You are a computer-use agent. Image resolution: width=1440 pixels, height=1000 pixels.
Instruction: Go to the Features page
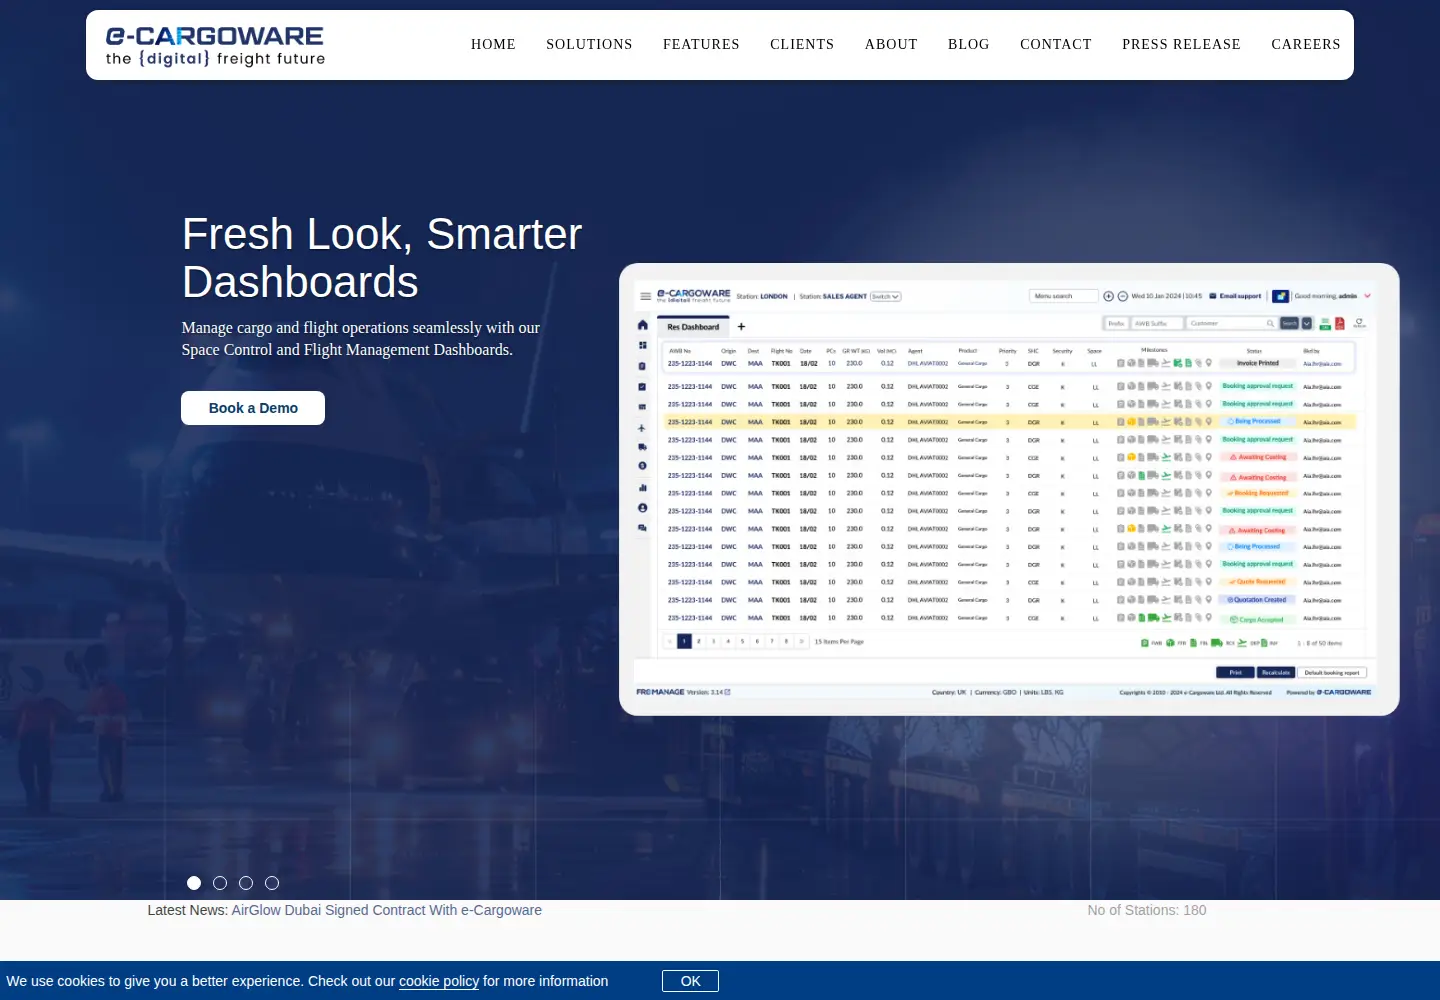pos(701,45)
